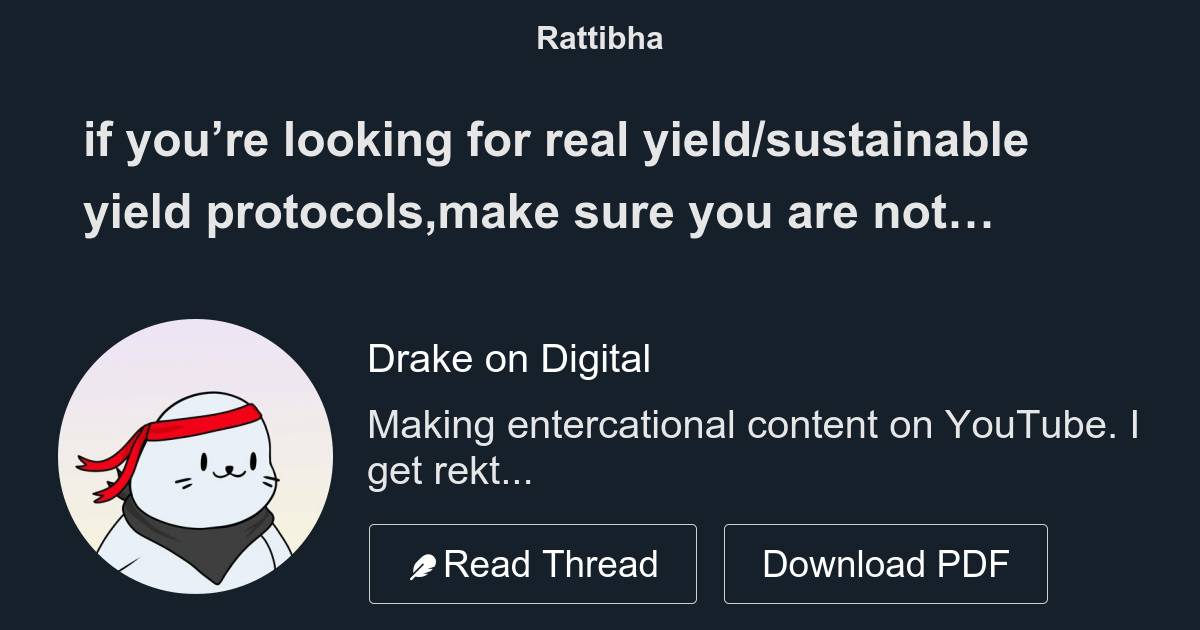
Task: Click the Drake on Digital profile name
Action: coord(510,358)
